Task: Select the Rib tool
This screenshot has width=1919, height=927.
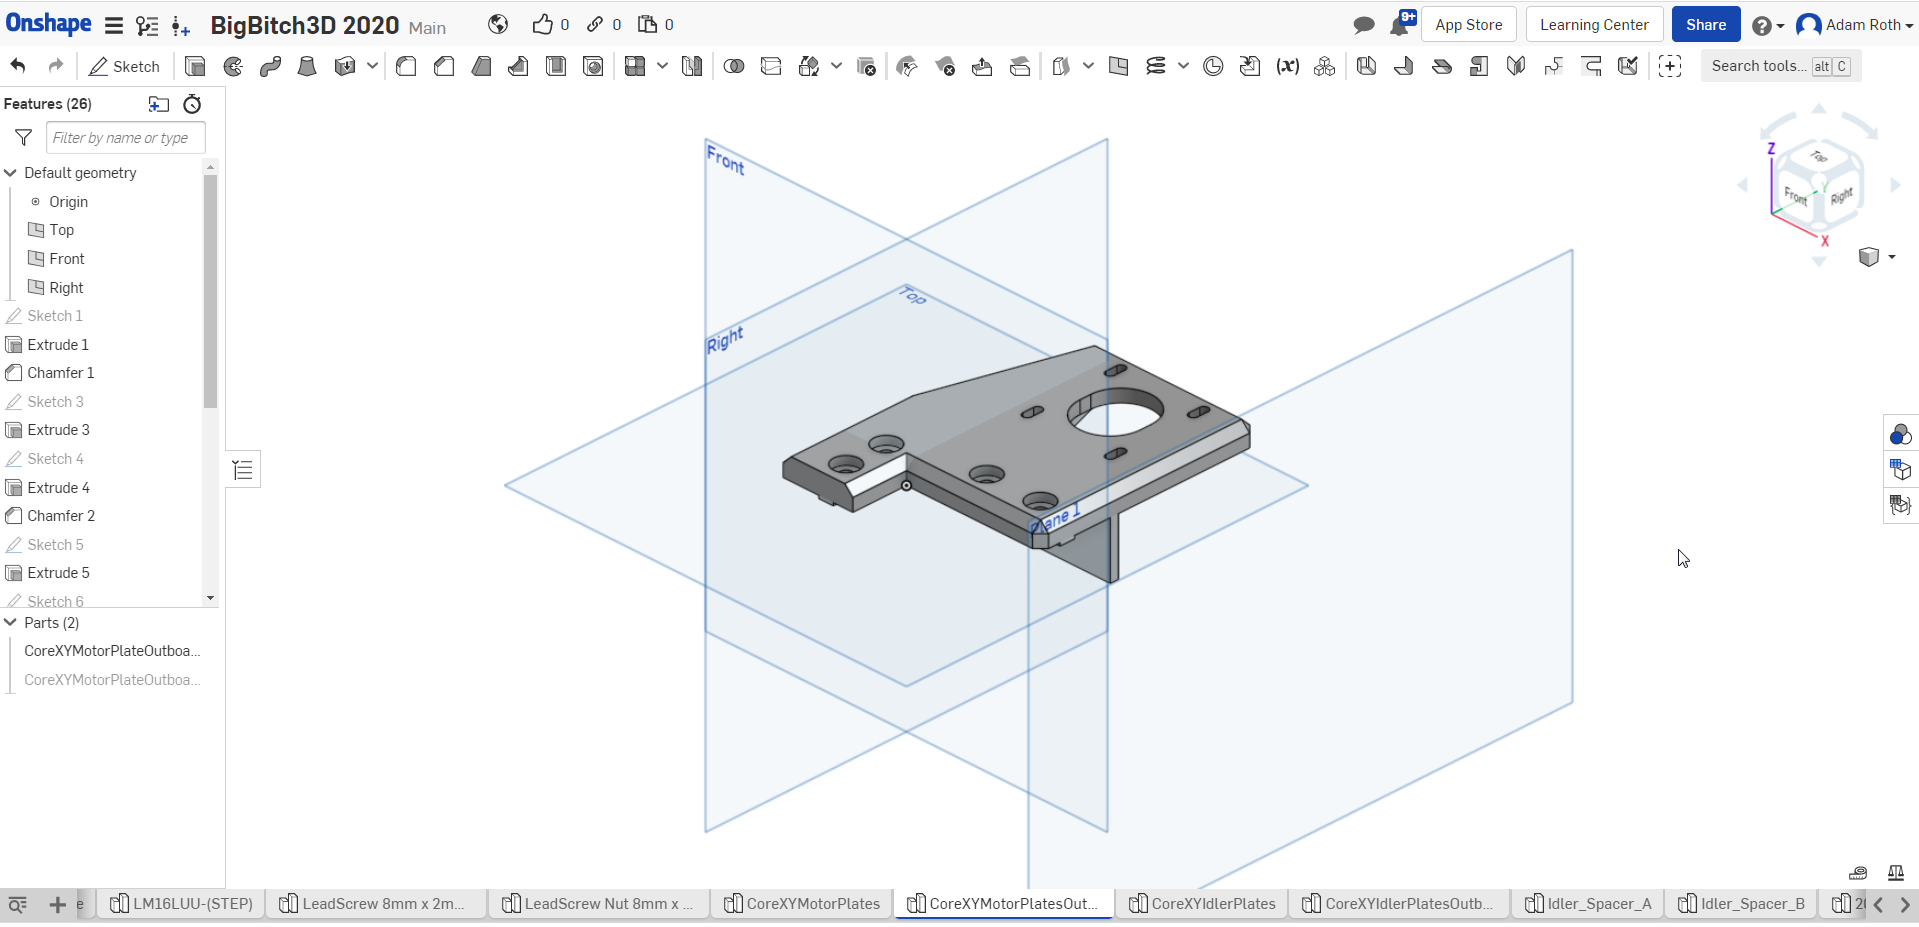Action: [x=518, y=66]
